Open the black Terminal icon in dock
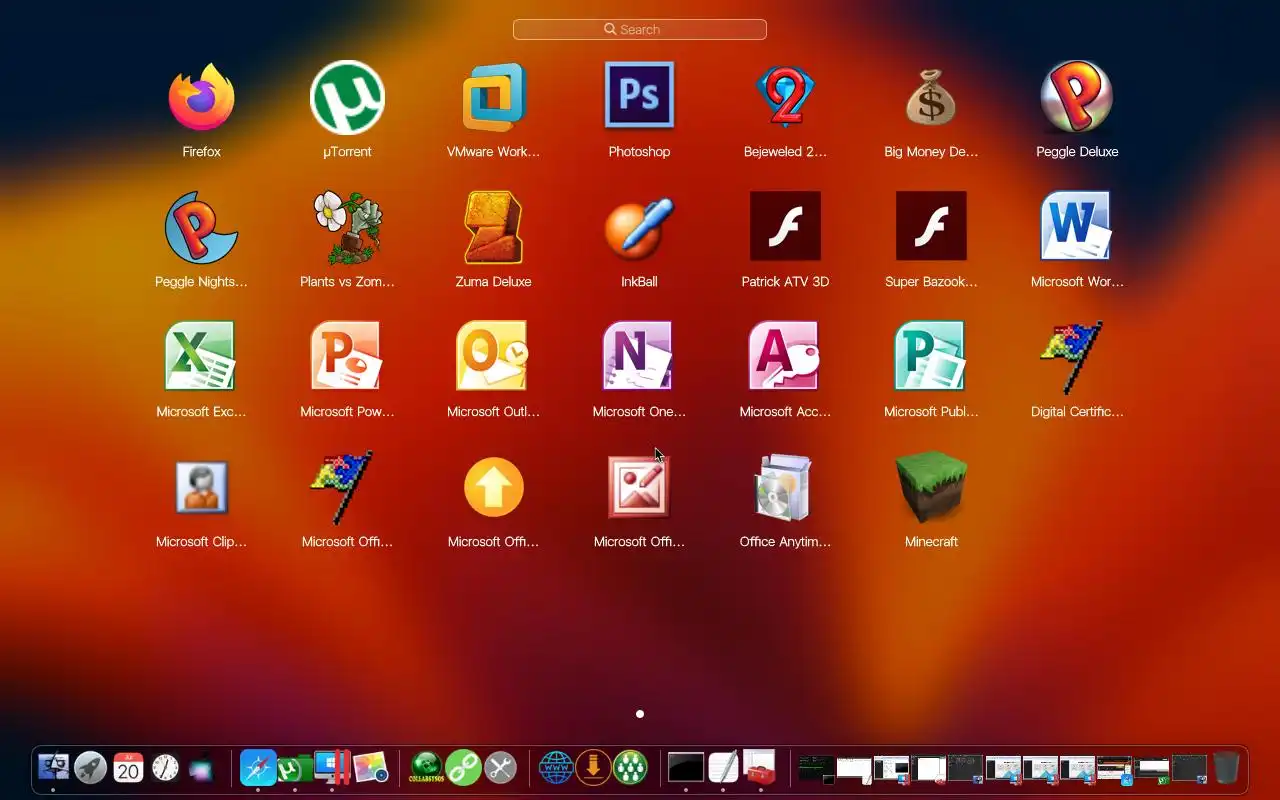1280x800 pixels. [686, 768]
